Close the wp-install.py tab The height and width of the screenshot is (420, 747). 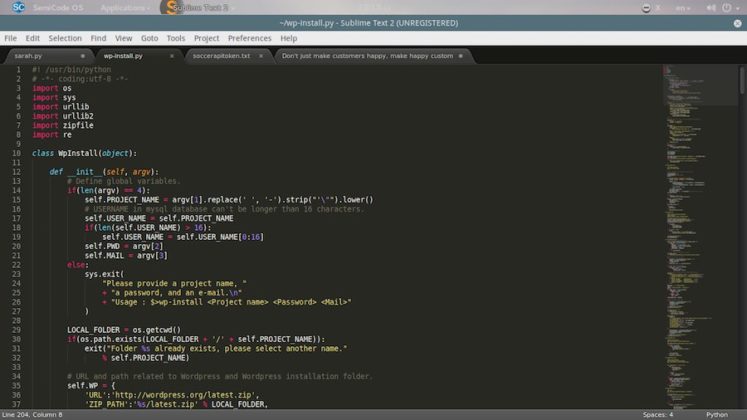172,56
